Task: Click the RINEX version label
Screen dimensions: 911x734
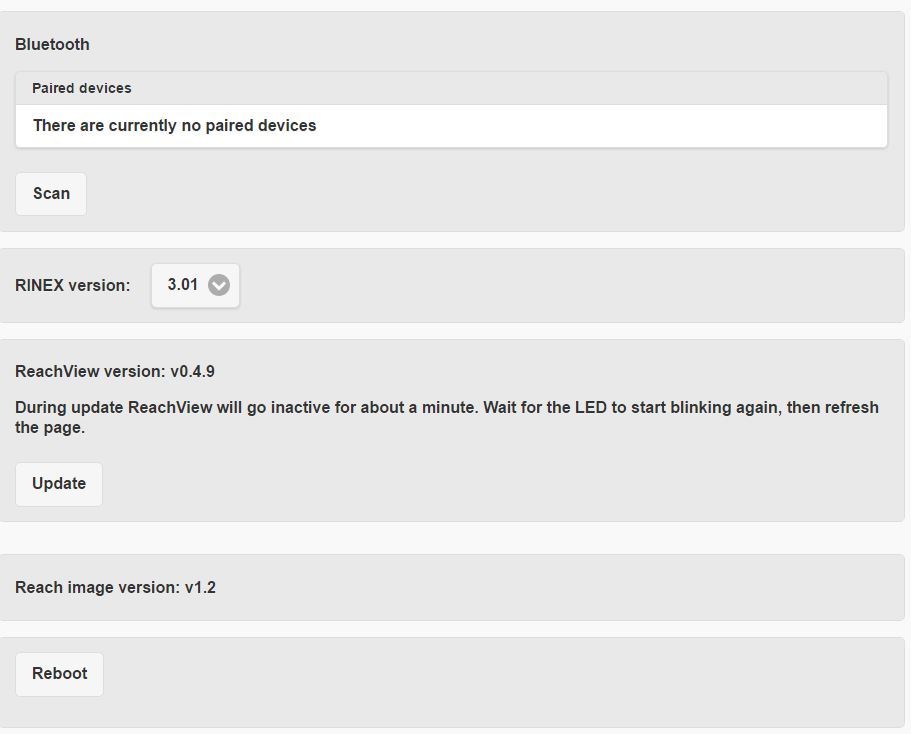Action: 73,285
